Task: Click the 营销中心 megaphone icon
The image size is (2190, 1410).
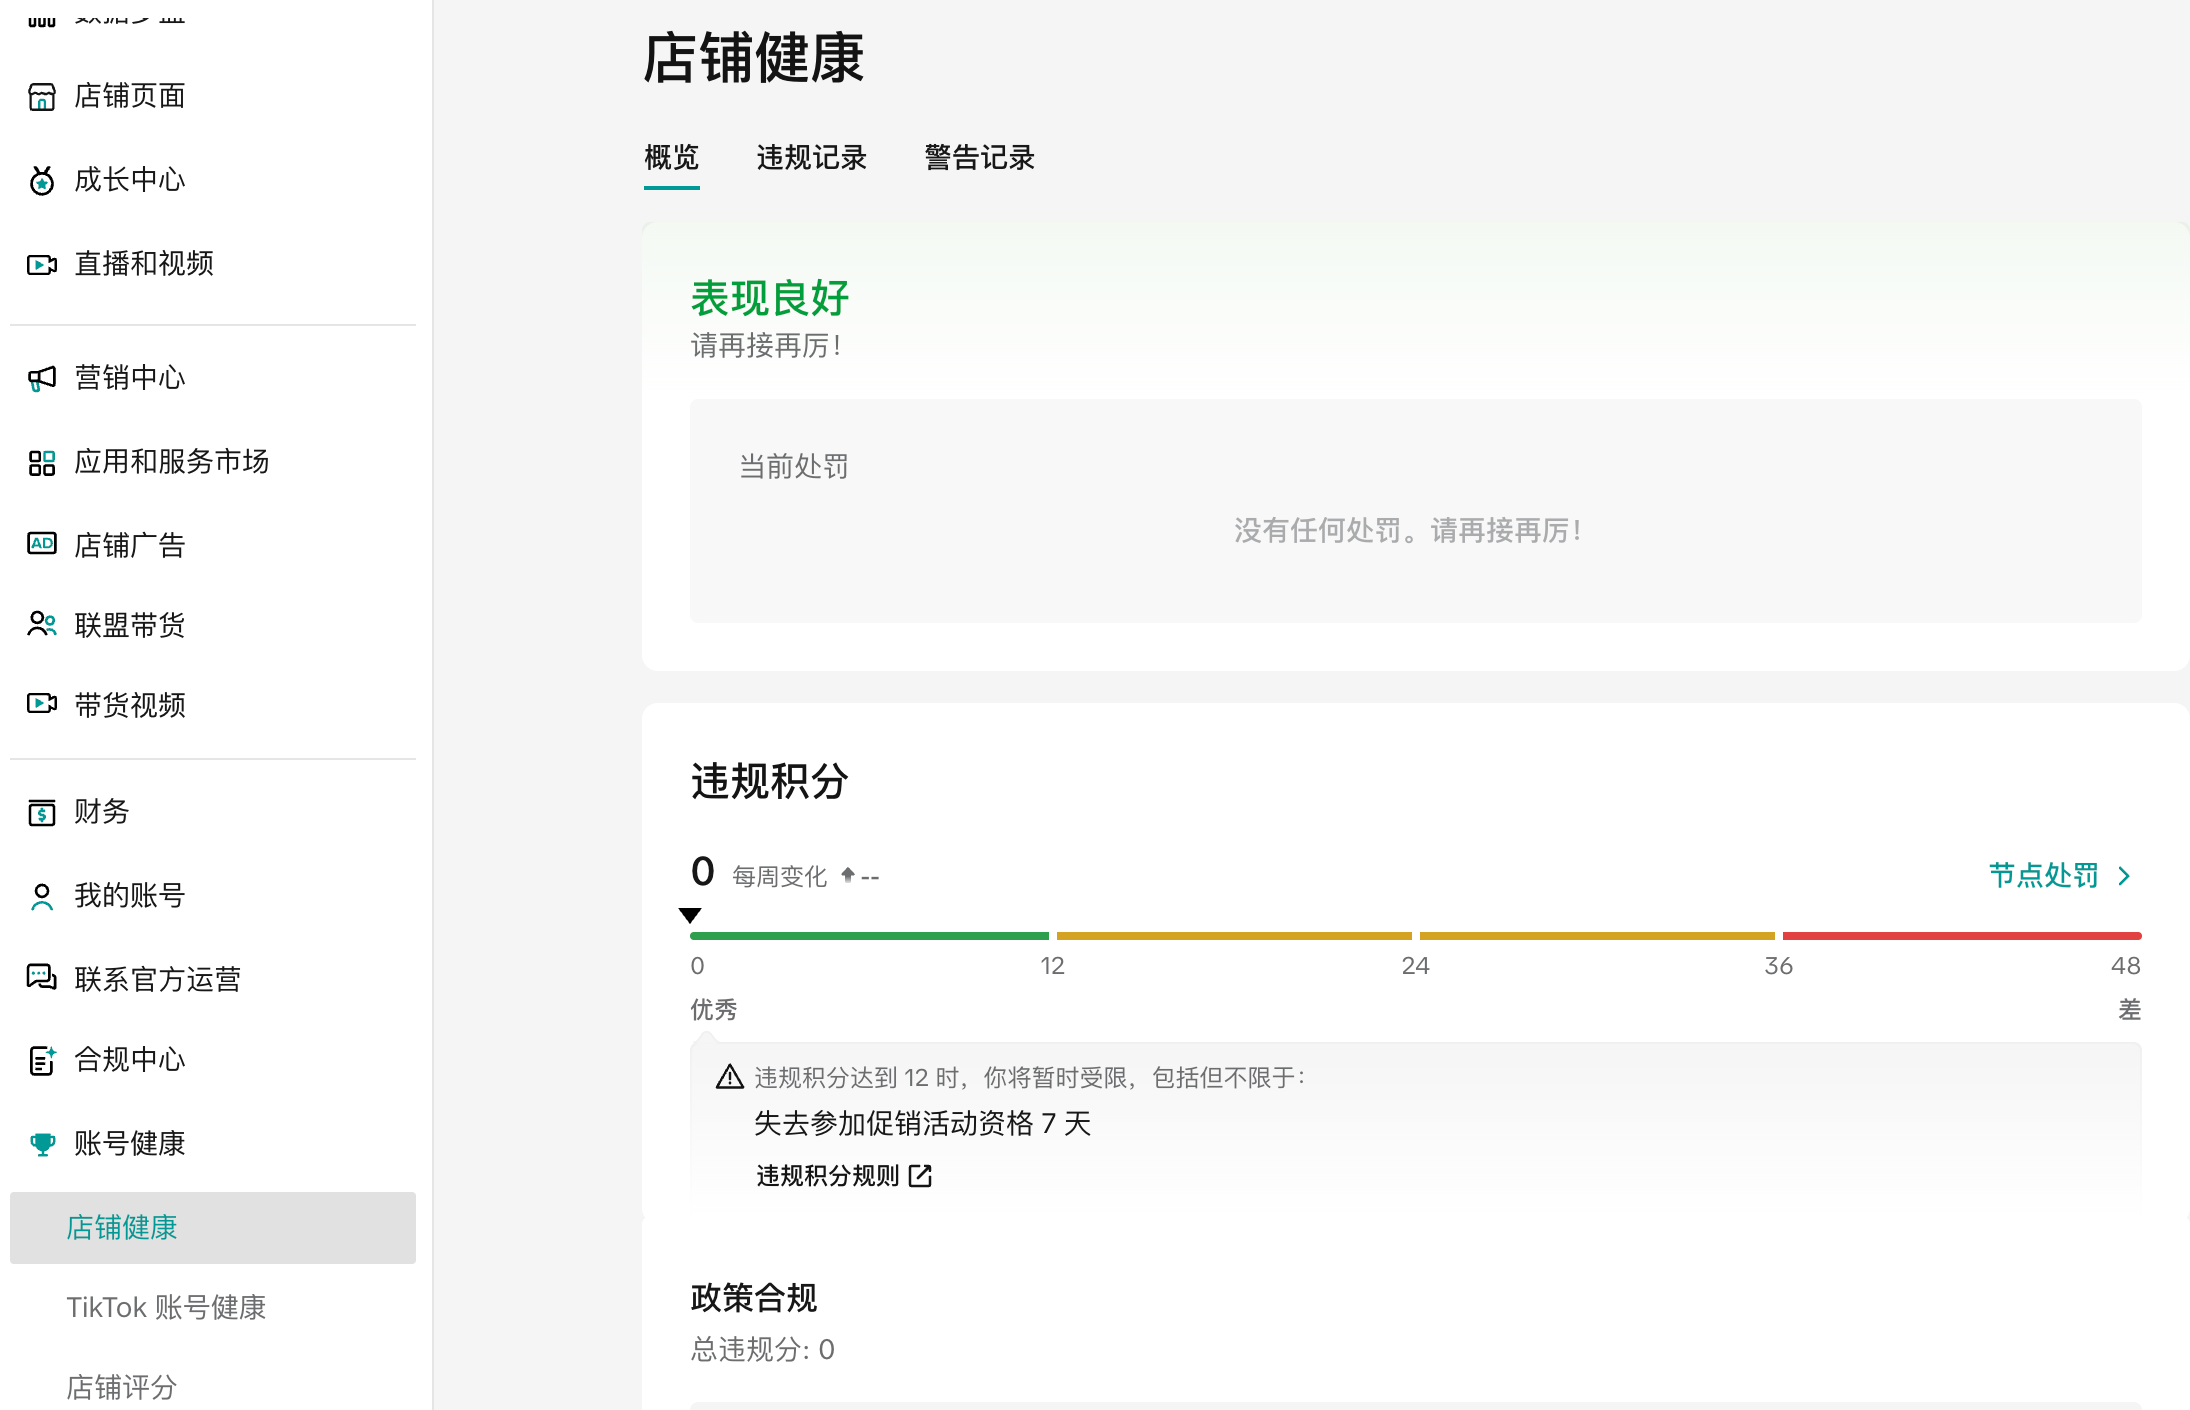Action: point(42,379)
